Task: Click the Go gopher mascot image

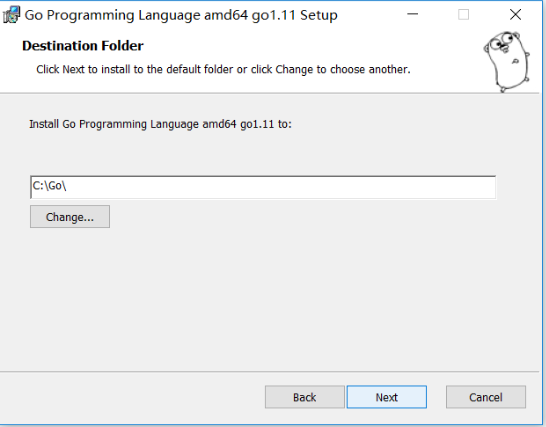Action: click(x=507, y=62)
